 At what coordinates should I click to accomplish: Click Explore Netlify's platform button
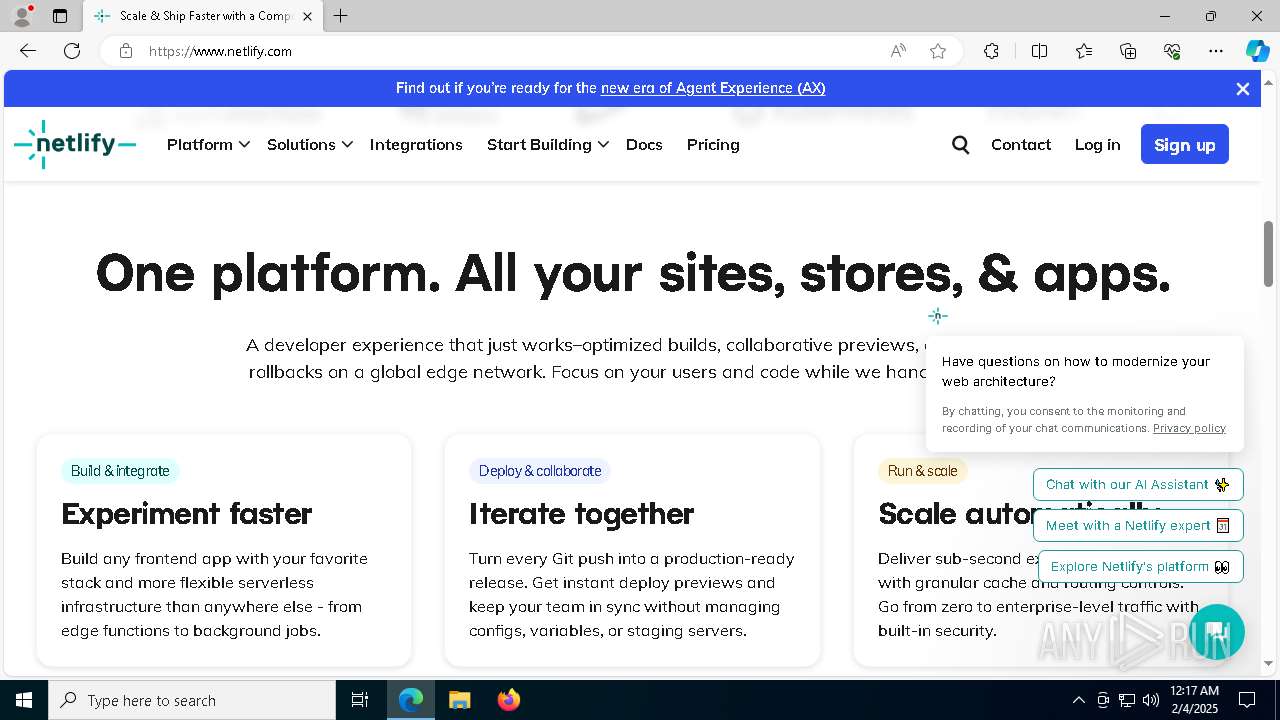click(x=1141, y=566)
